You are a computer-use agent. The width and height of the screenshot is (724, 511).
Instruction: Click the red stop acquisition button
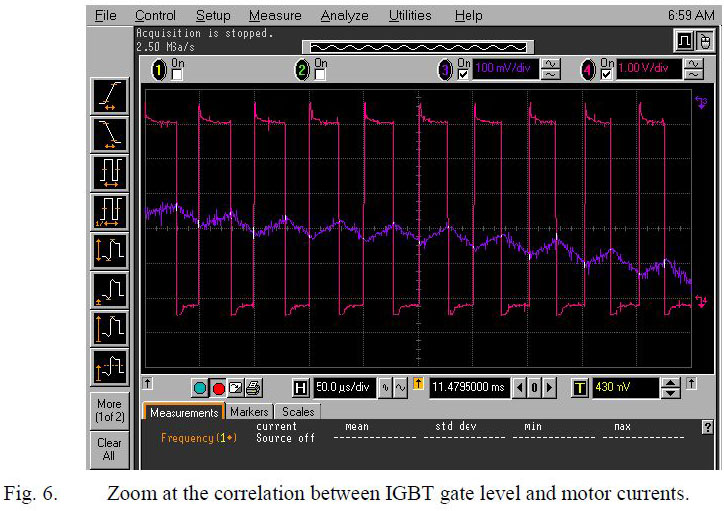click(218, 388)
